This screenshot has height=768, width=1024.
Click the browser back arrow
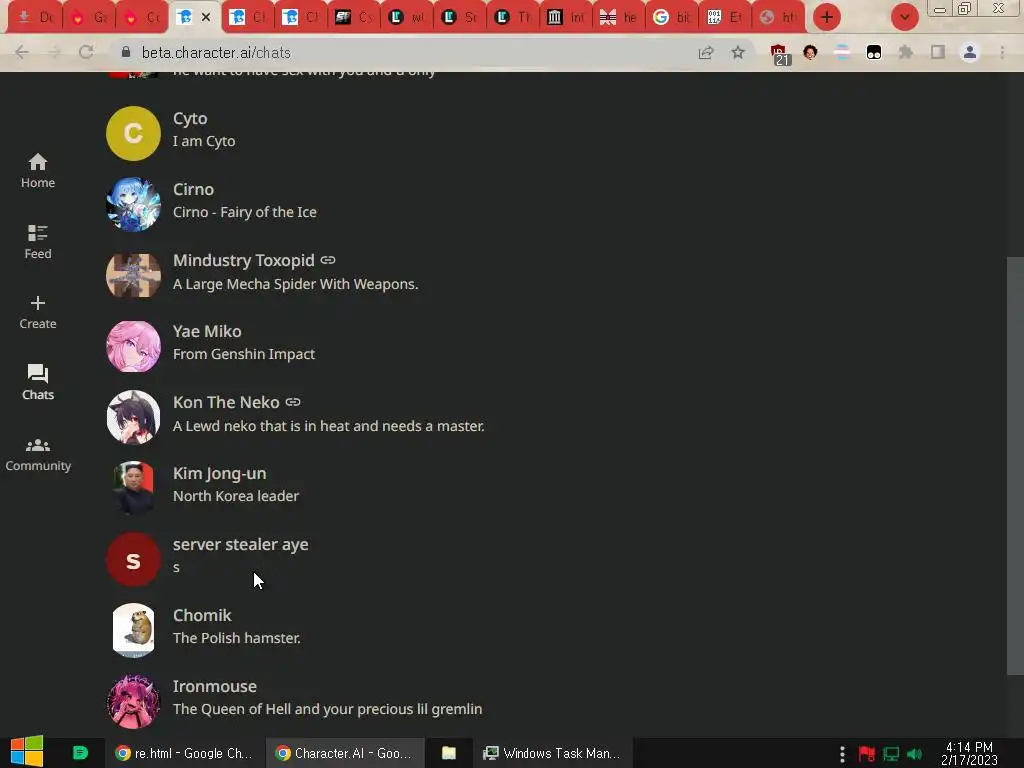tap(22, 52)
